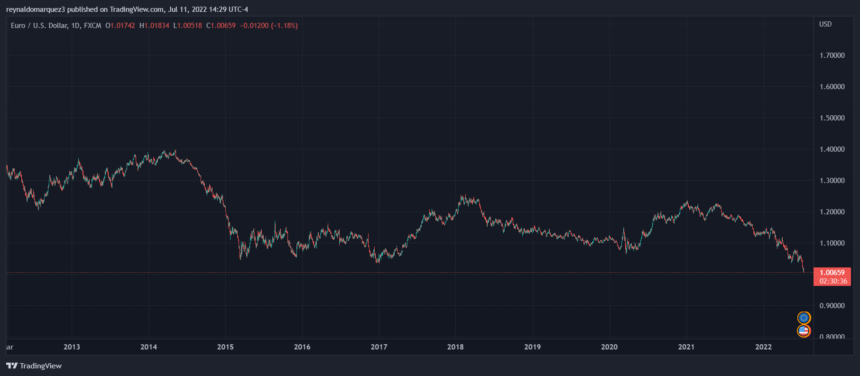Click the high value H1.01834
860x376 pixels.
click(x=153, y=25)
